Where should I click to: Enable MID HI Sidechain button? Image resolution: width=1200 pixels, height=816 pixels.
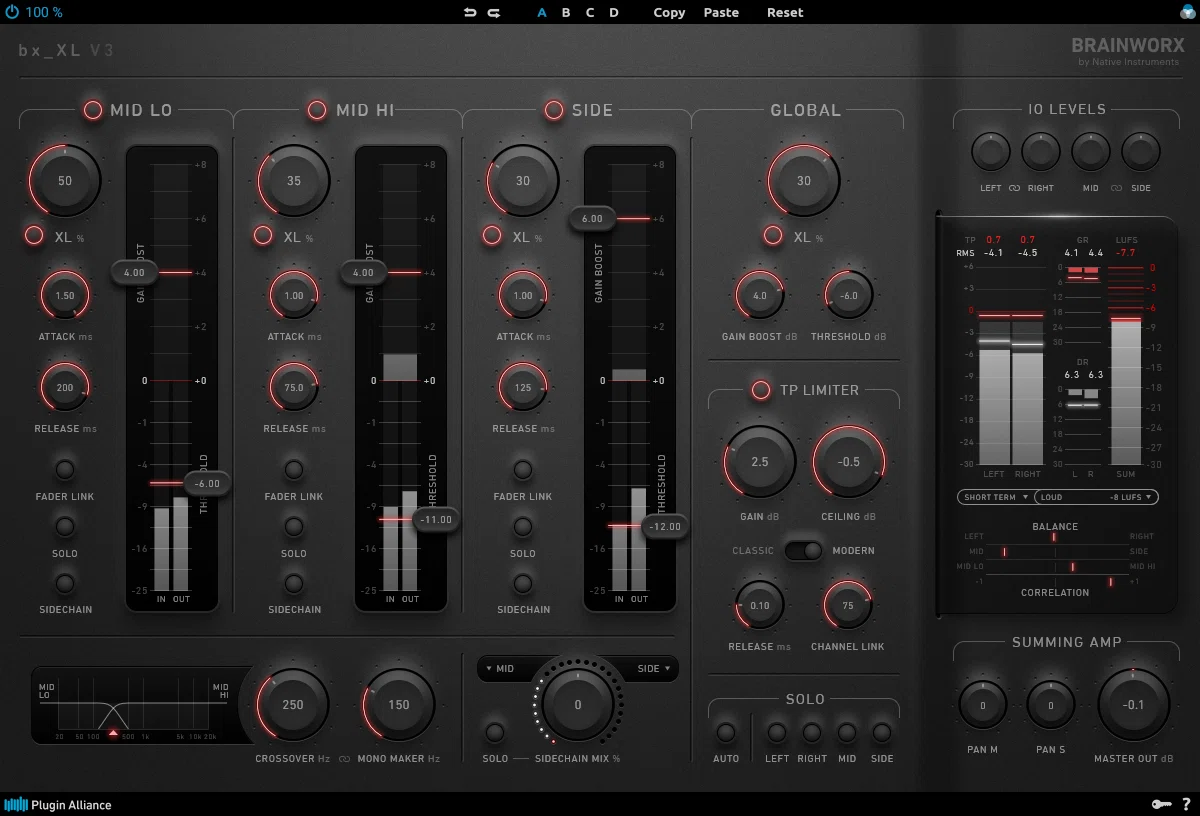point(294,583)
